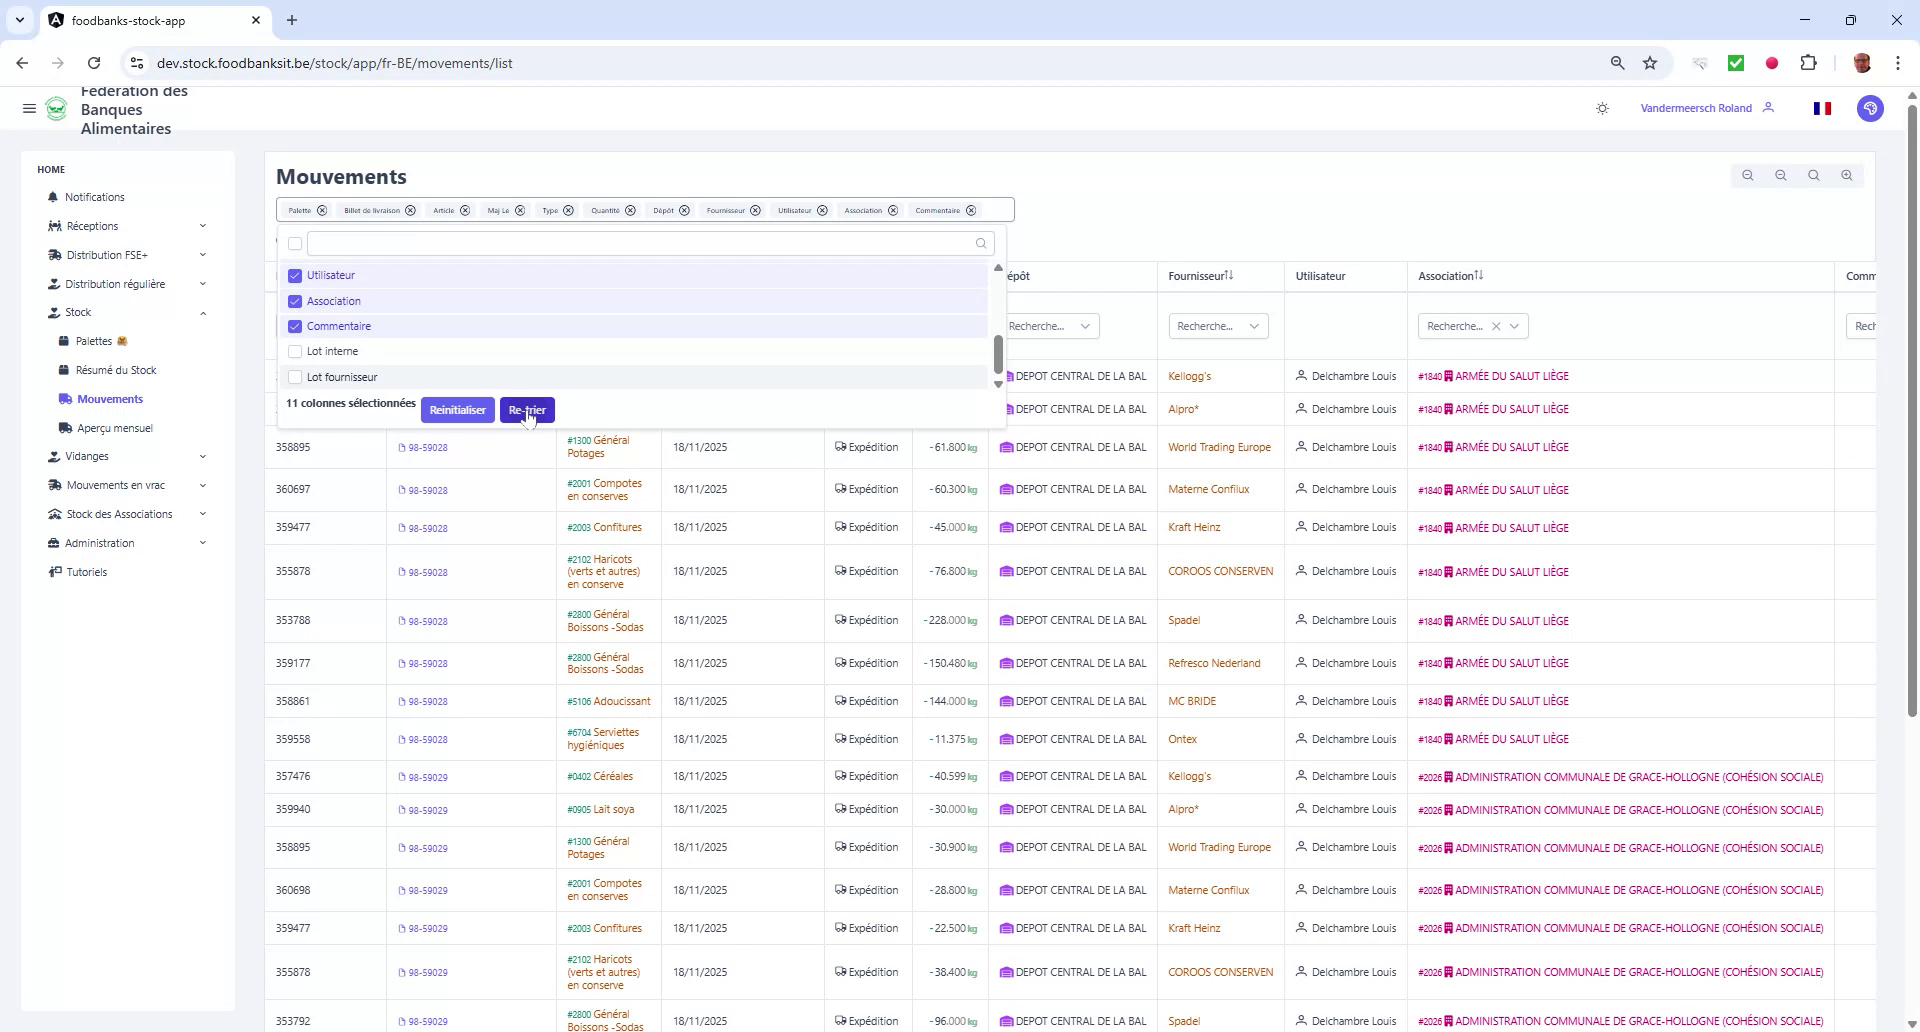Zoom in using the magnifier-plus icon
The height and width of the screenshot is (1032, 1920).
pyautogui.click(x=1847, y=176)
